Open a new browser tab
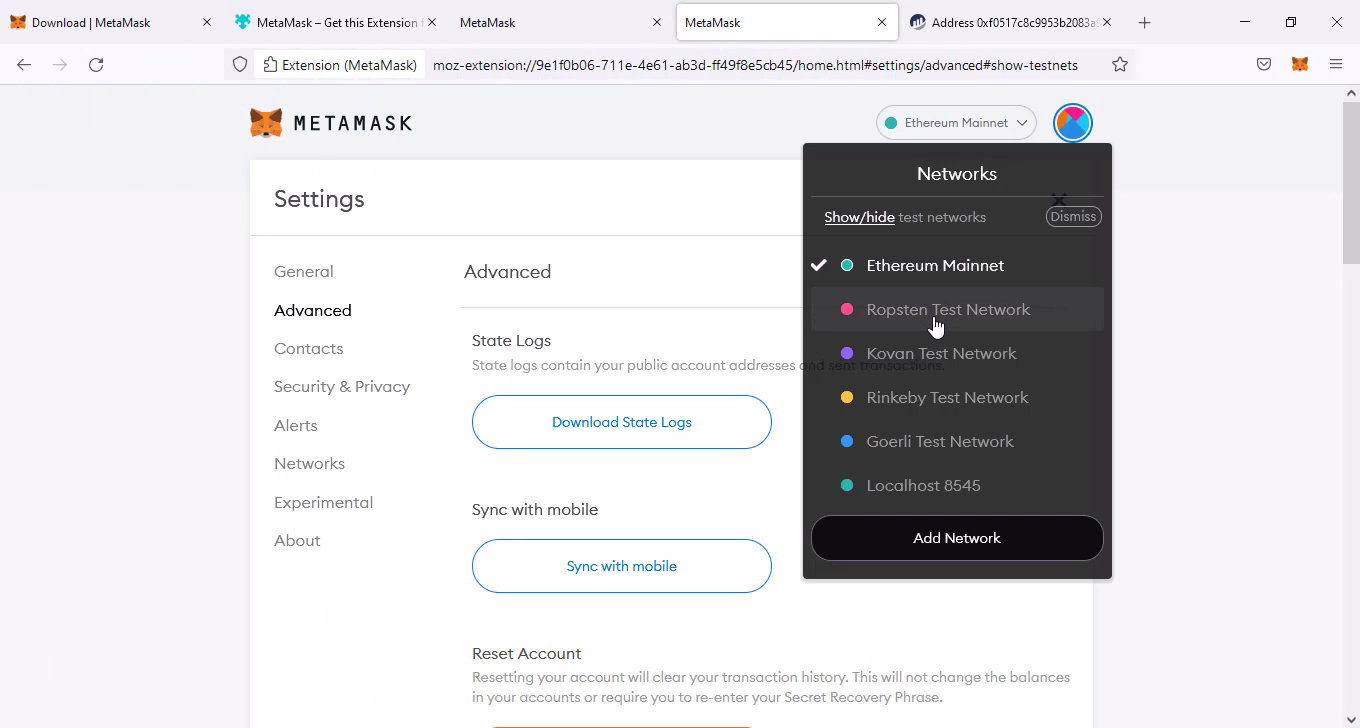This screenshot has width=1360, height=728. point(1144,22)
